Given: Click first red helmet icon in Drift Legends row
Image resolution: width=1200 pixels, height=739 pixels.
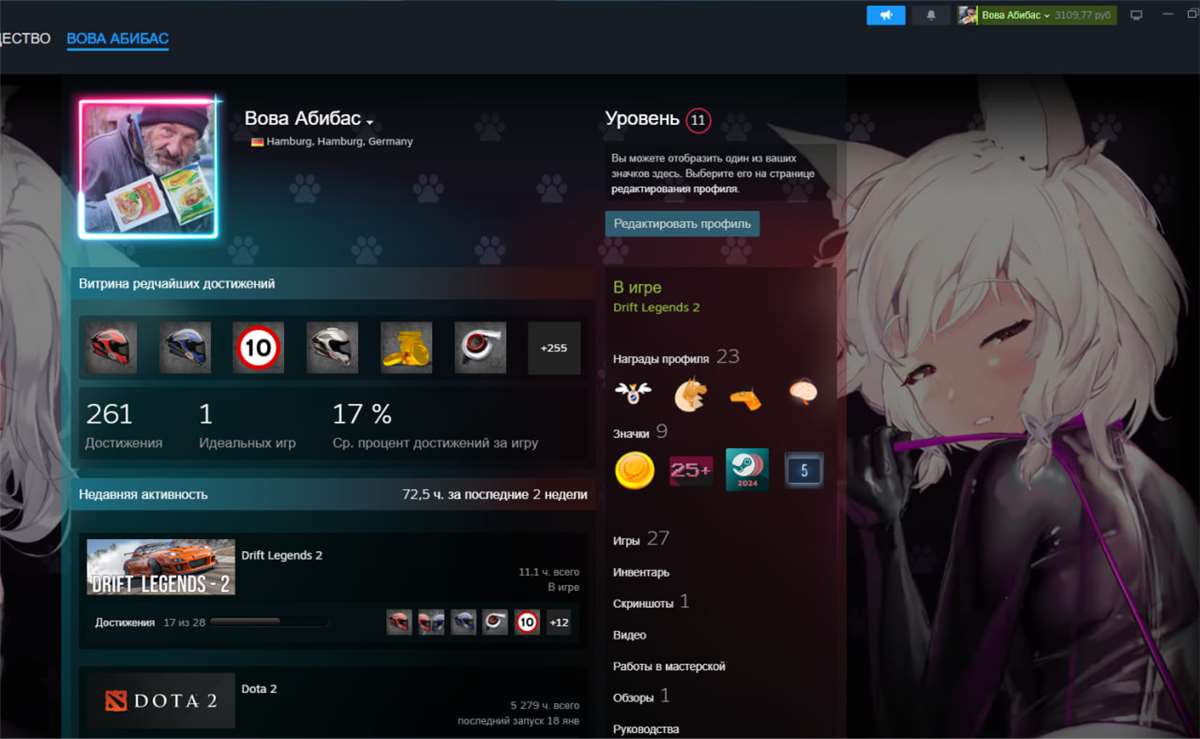Looking at the screenshot, I should tap(399, 622).
